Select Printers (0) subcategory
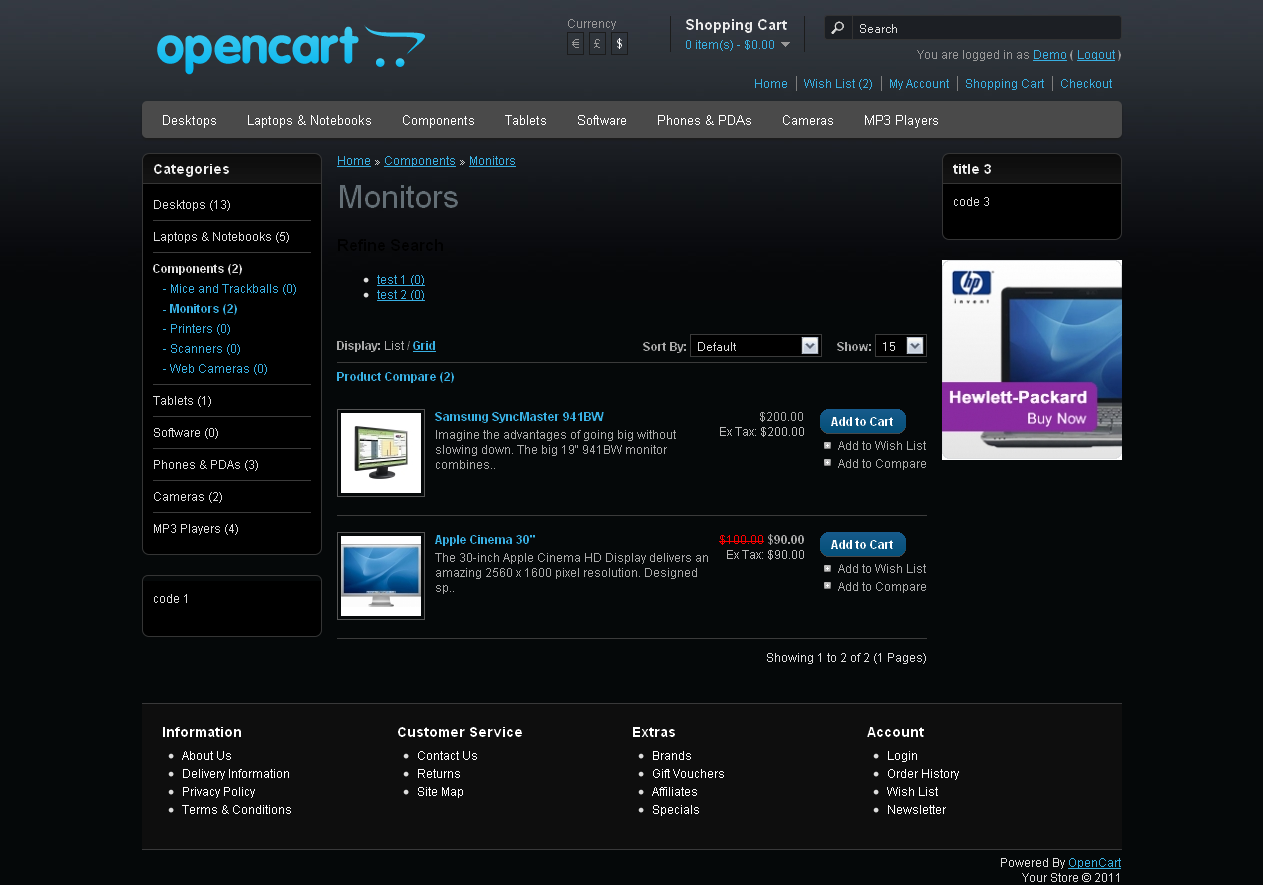1263x885 pixels. tap(200, 329)
